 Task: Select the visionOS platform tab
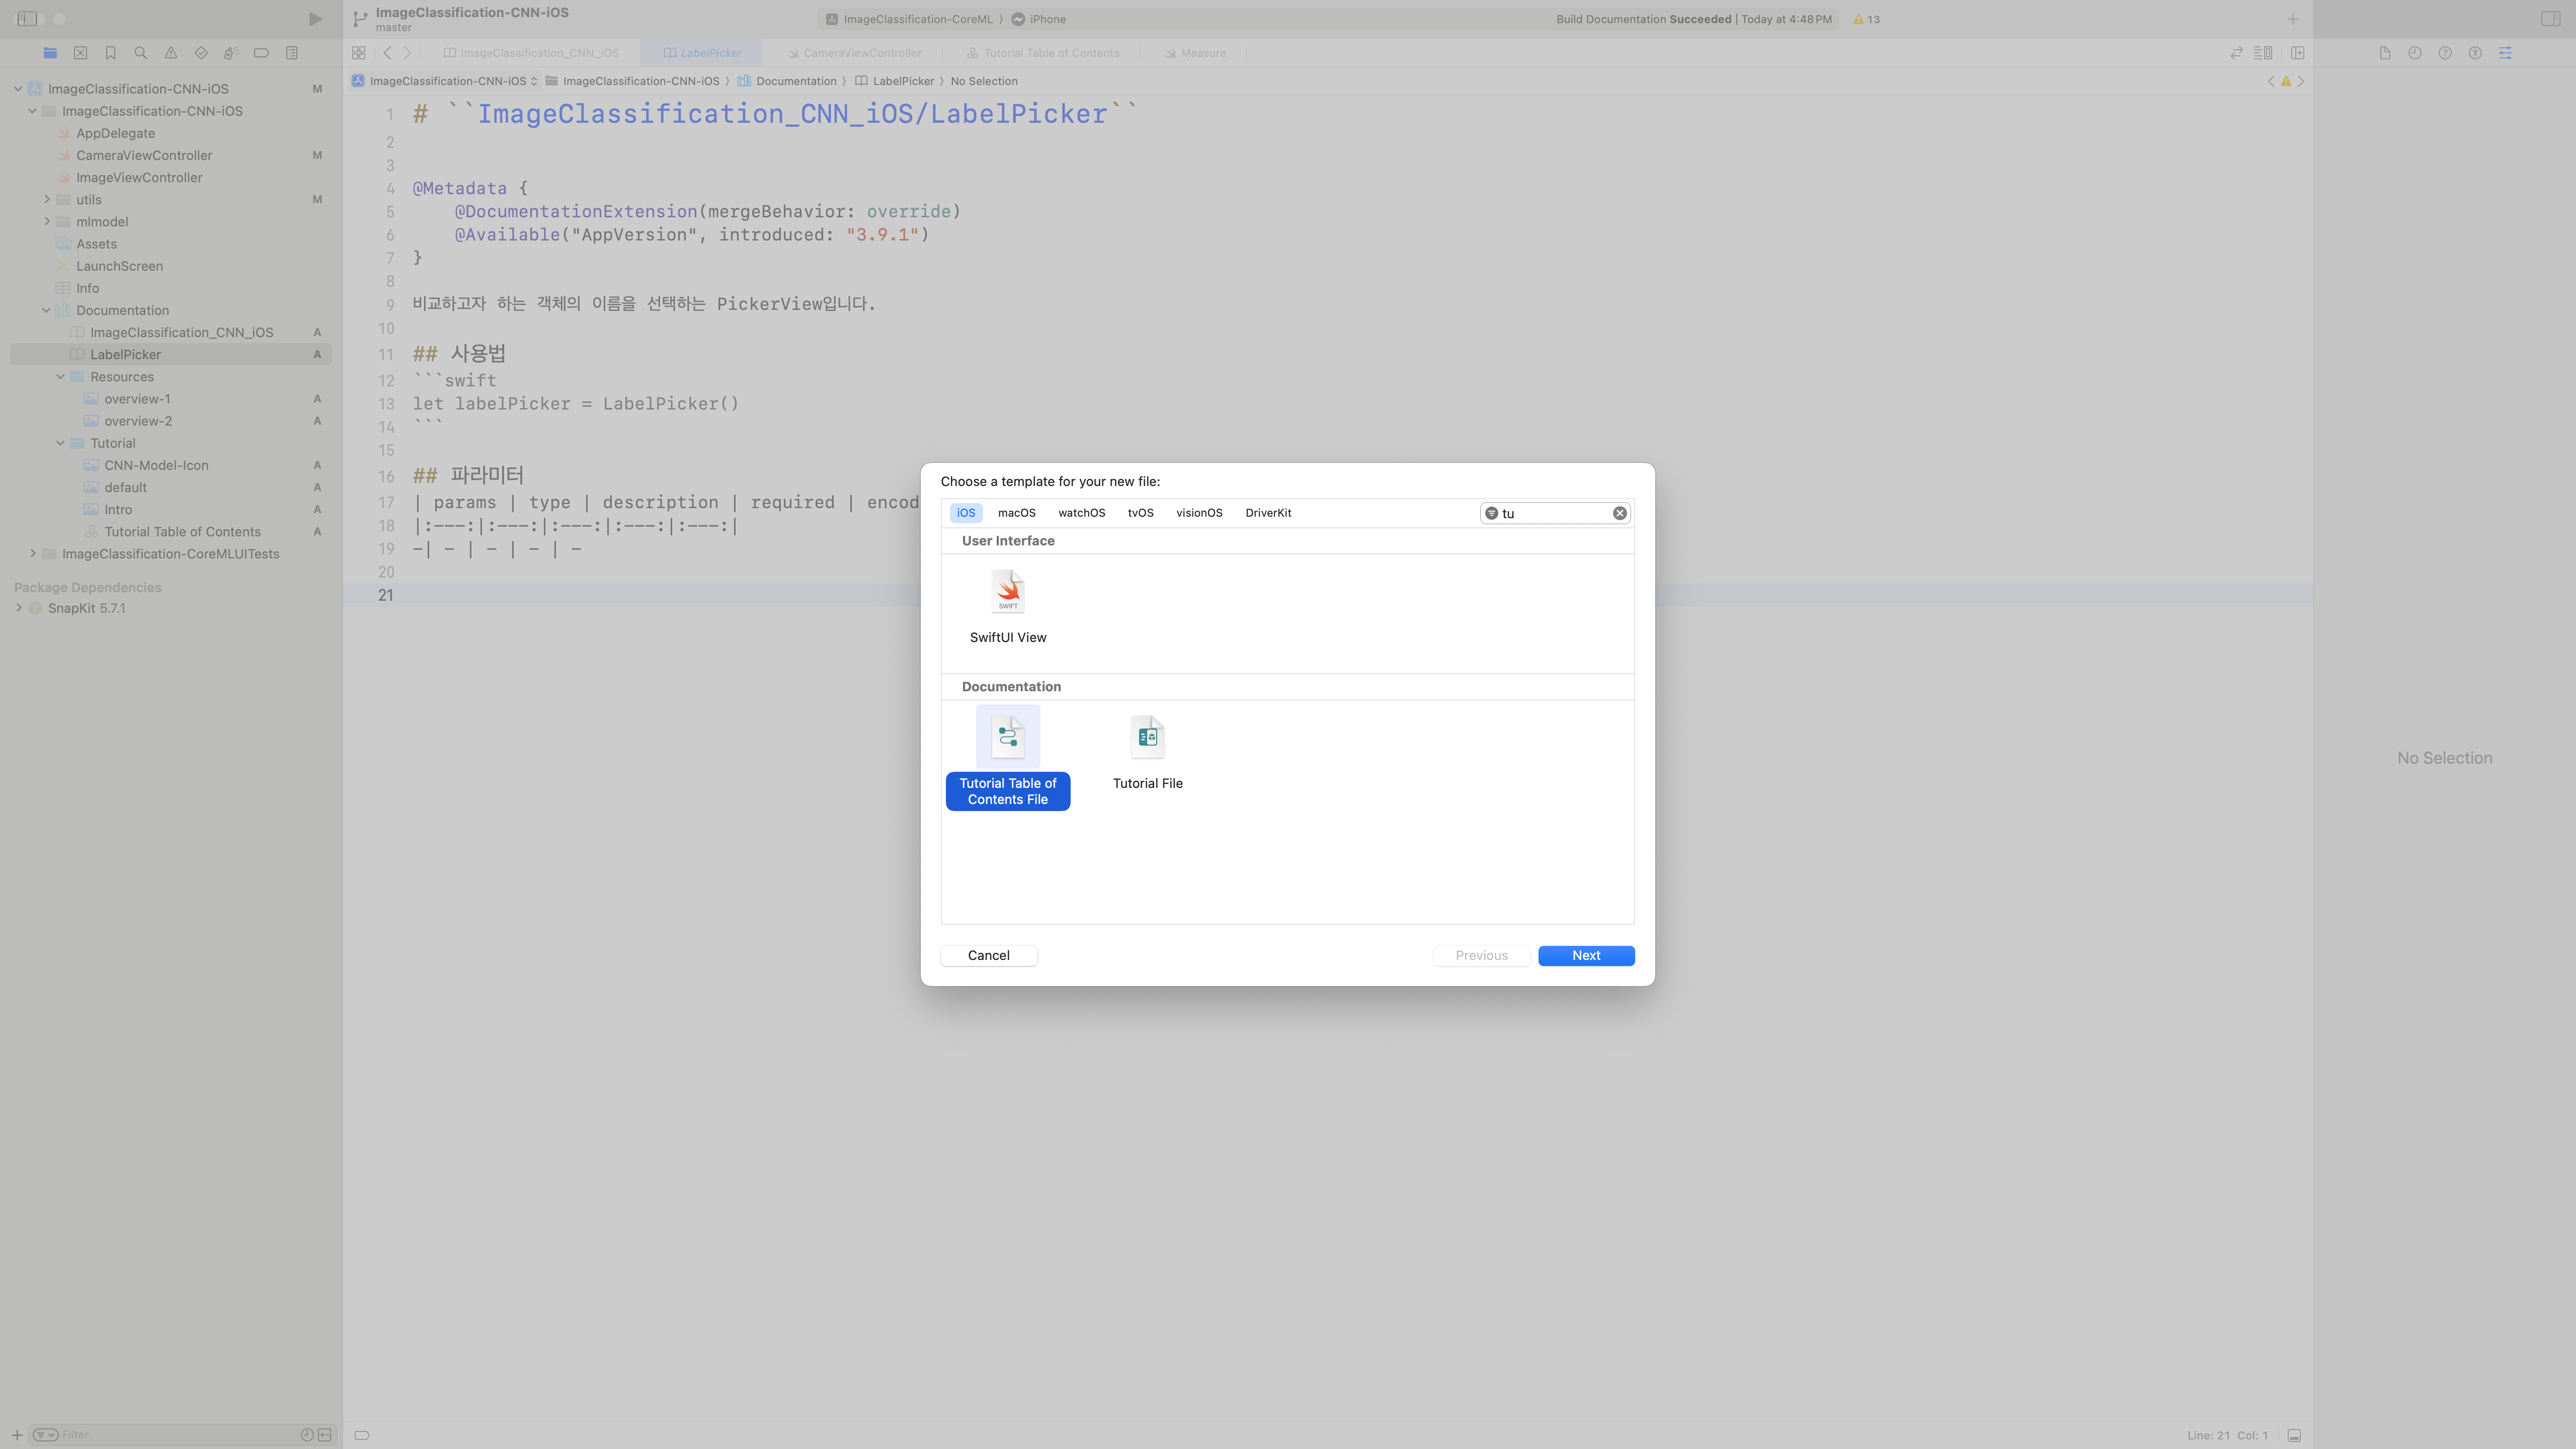tap(1199, 513)
